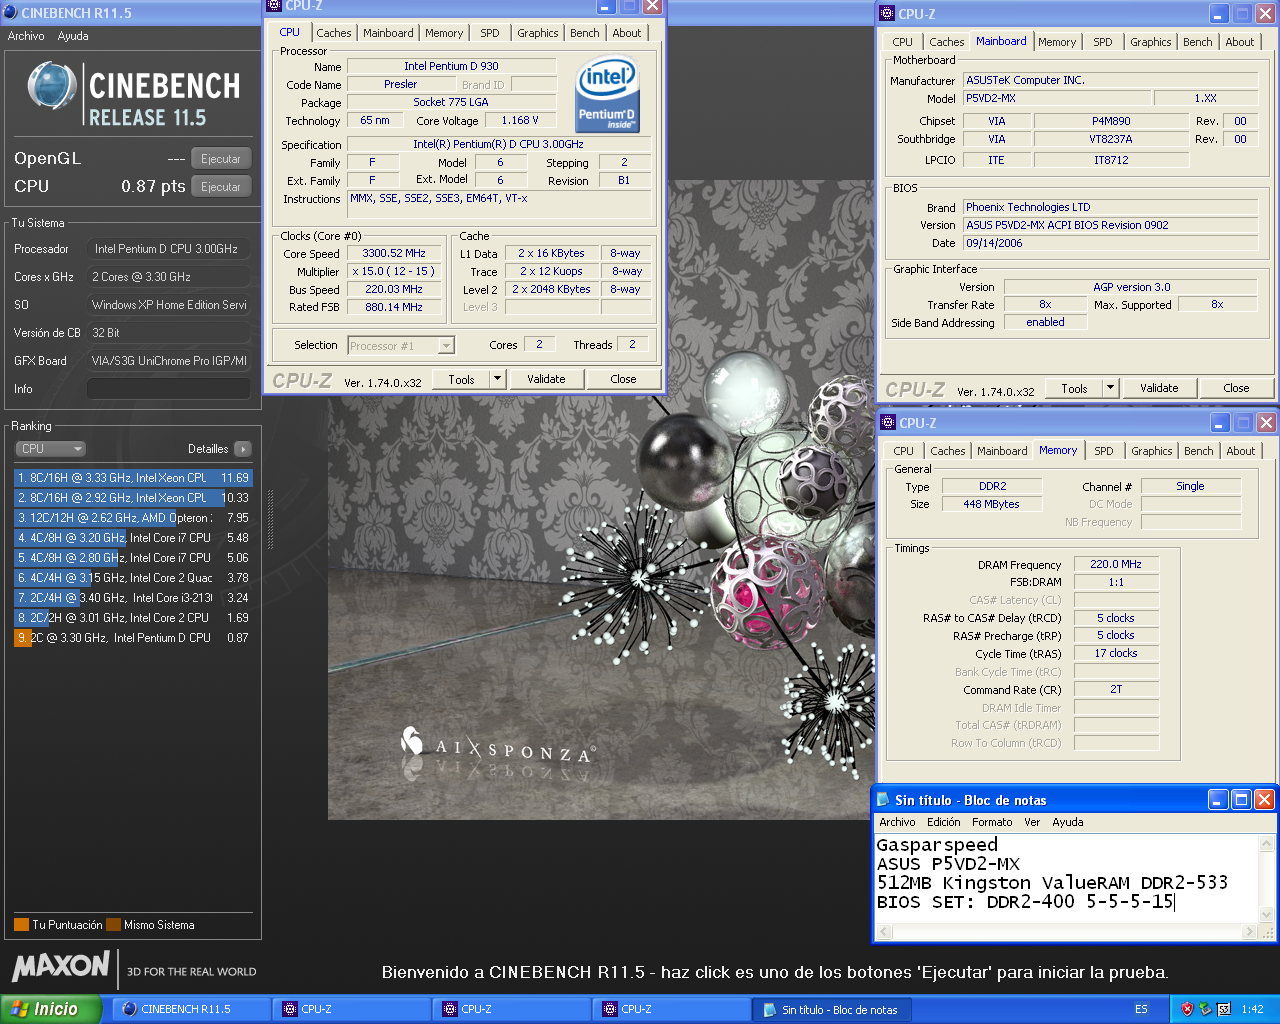Open the CPU ranking filter dropdown in Cinebench

(x=51, y=449)
